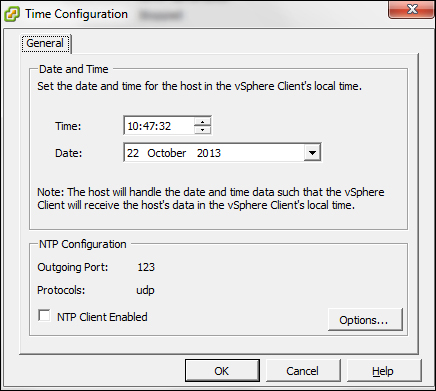Click the Date and Time group heading
Viewport: 436px width, 391px height.
74,69
